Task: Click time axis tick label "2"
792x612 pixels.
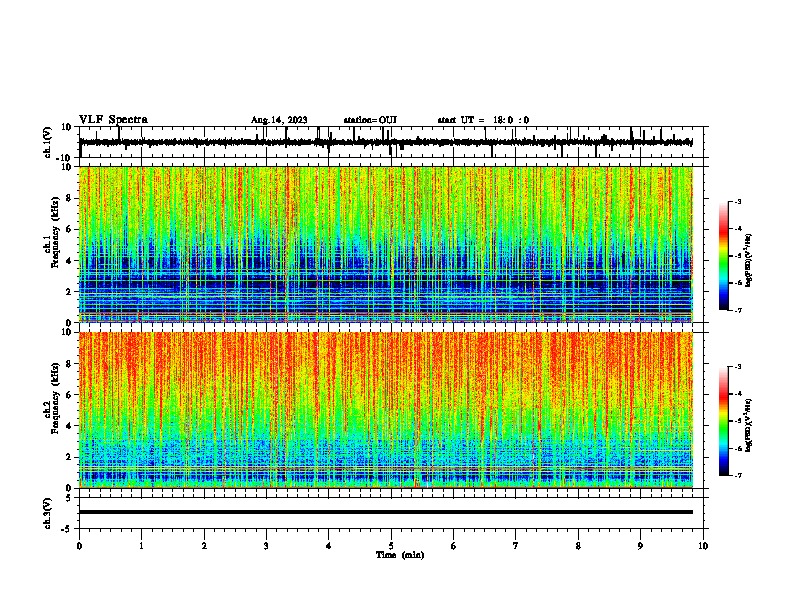Action: (204, 546)
